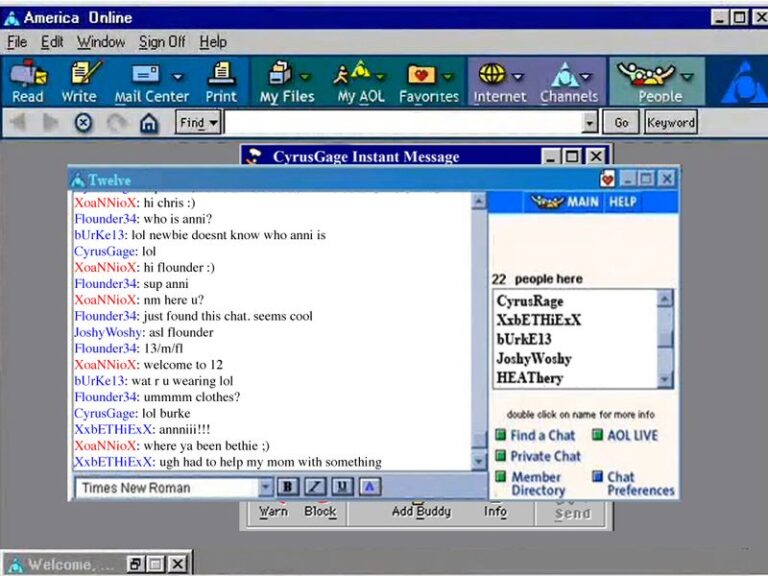
Task: Open the File menu
Action: pos(17,42)
